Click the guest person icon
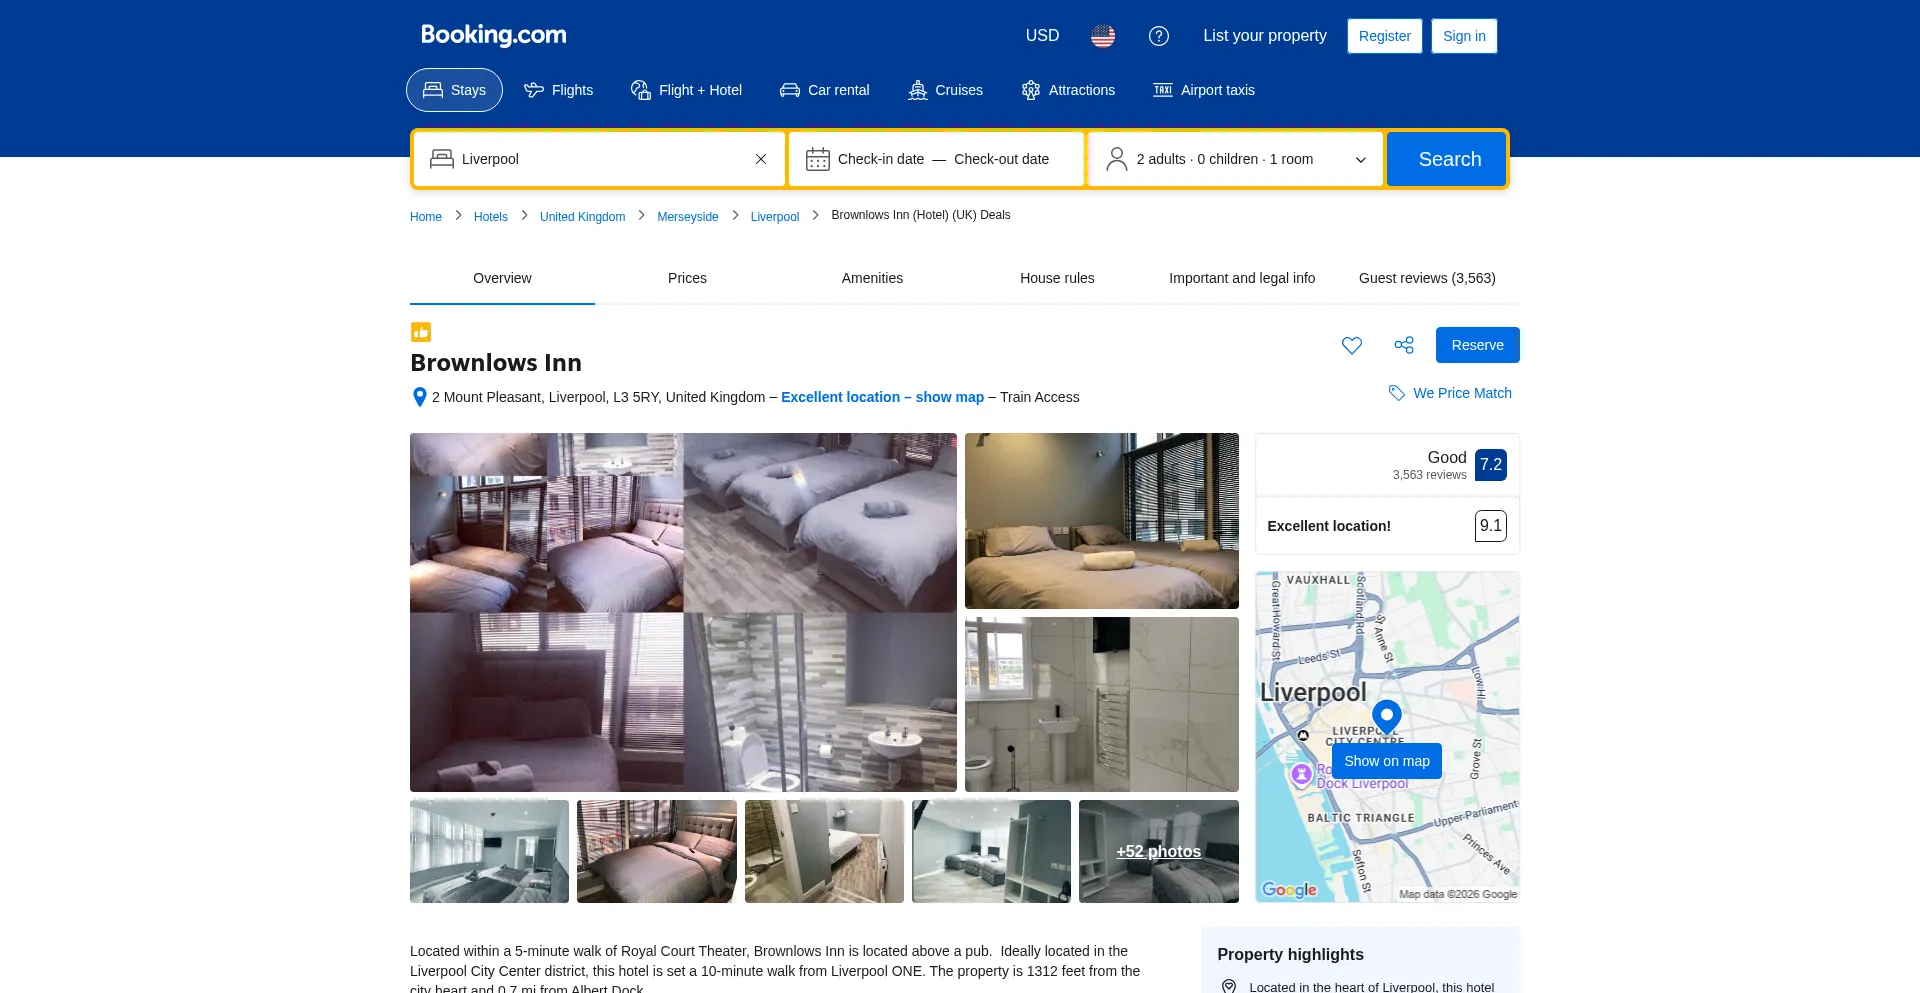 click(x=1117, y=159)
